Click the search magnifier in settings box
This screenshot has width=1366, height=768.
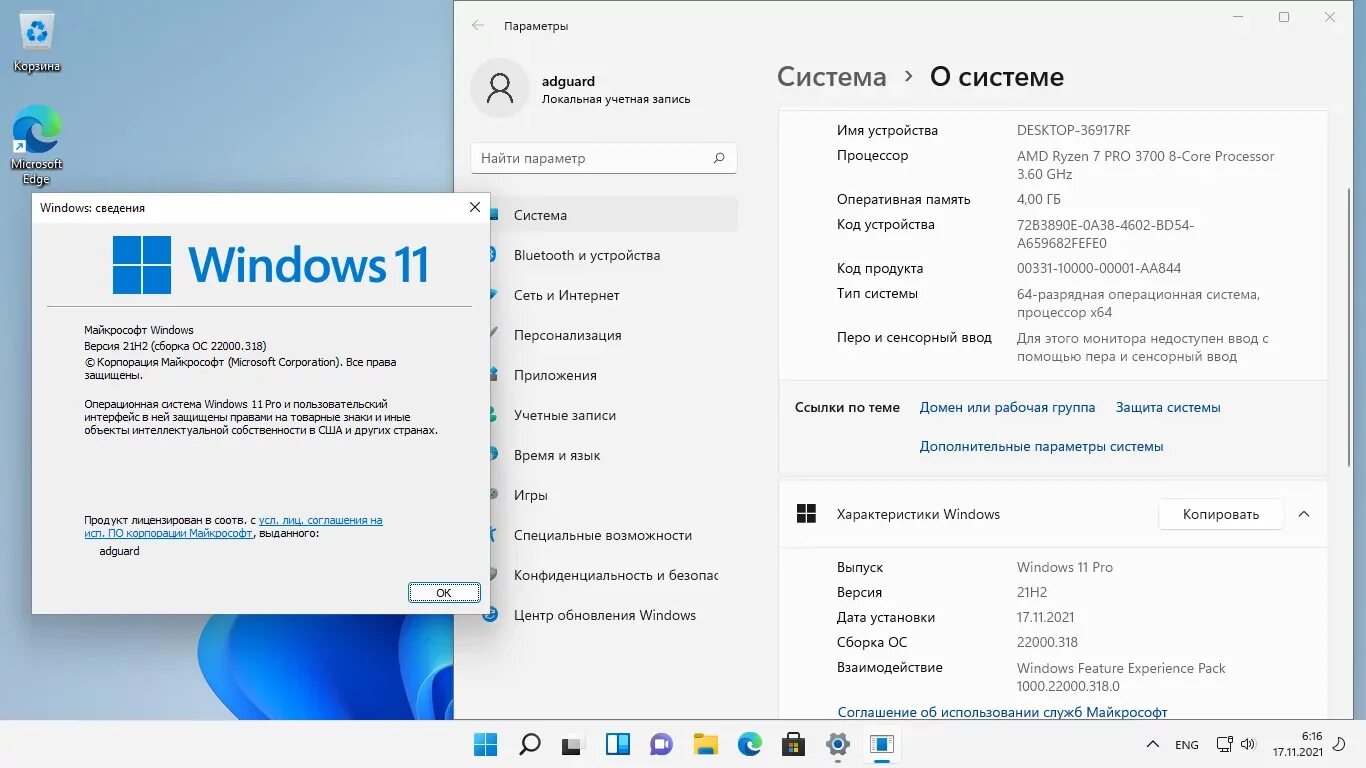(718, 158)
